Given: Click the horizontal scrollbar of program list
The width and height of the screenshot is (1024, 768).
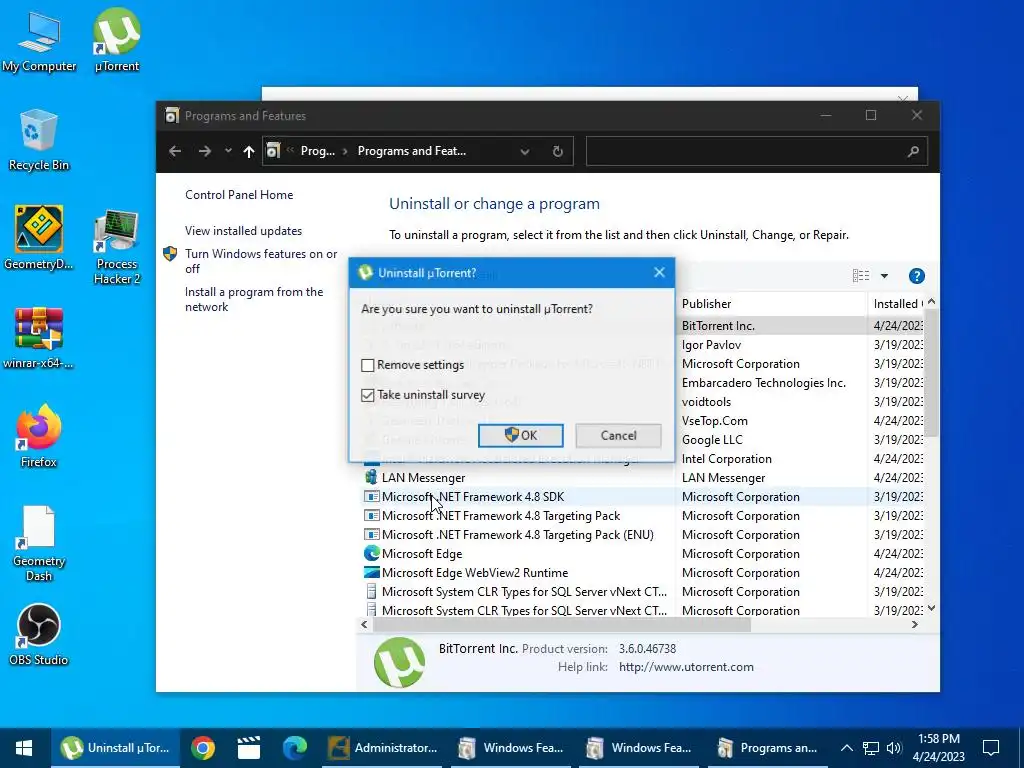Looking at the screenshot, I should [x=561, y=624].
